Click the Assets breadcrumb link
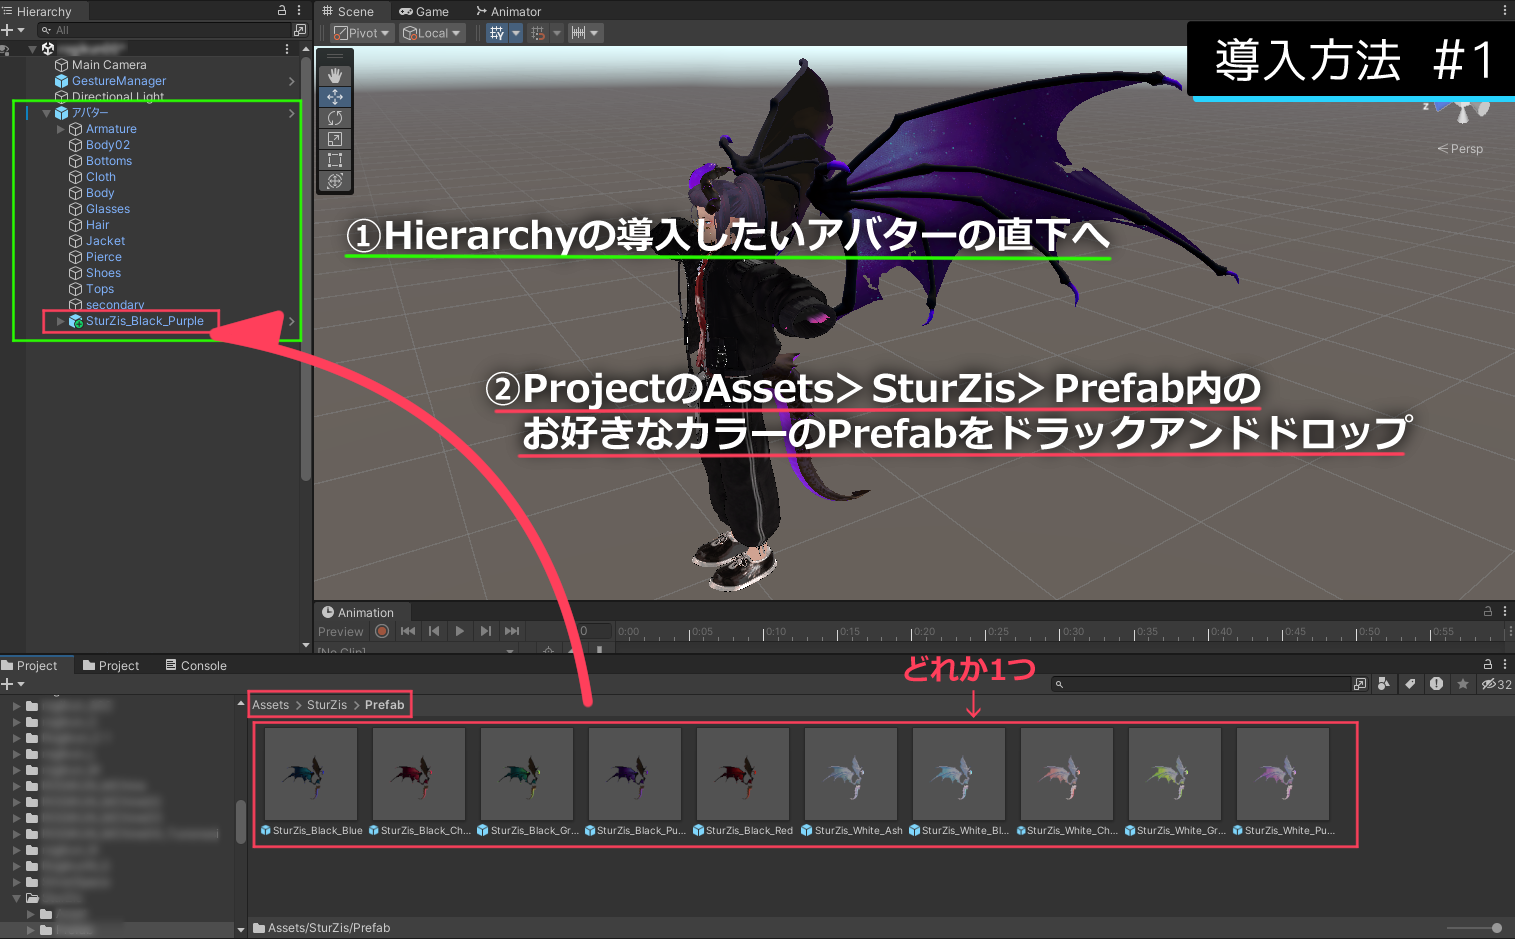 click(x=270, y=704)
